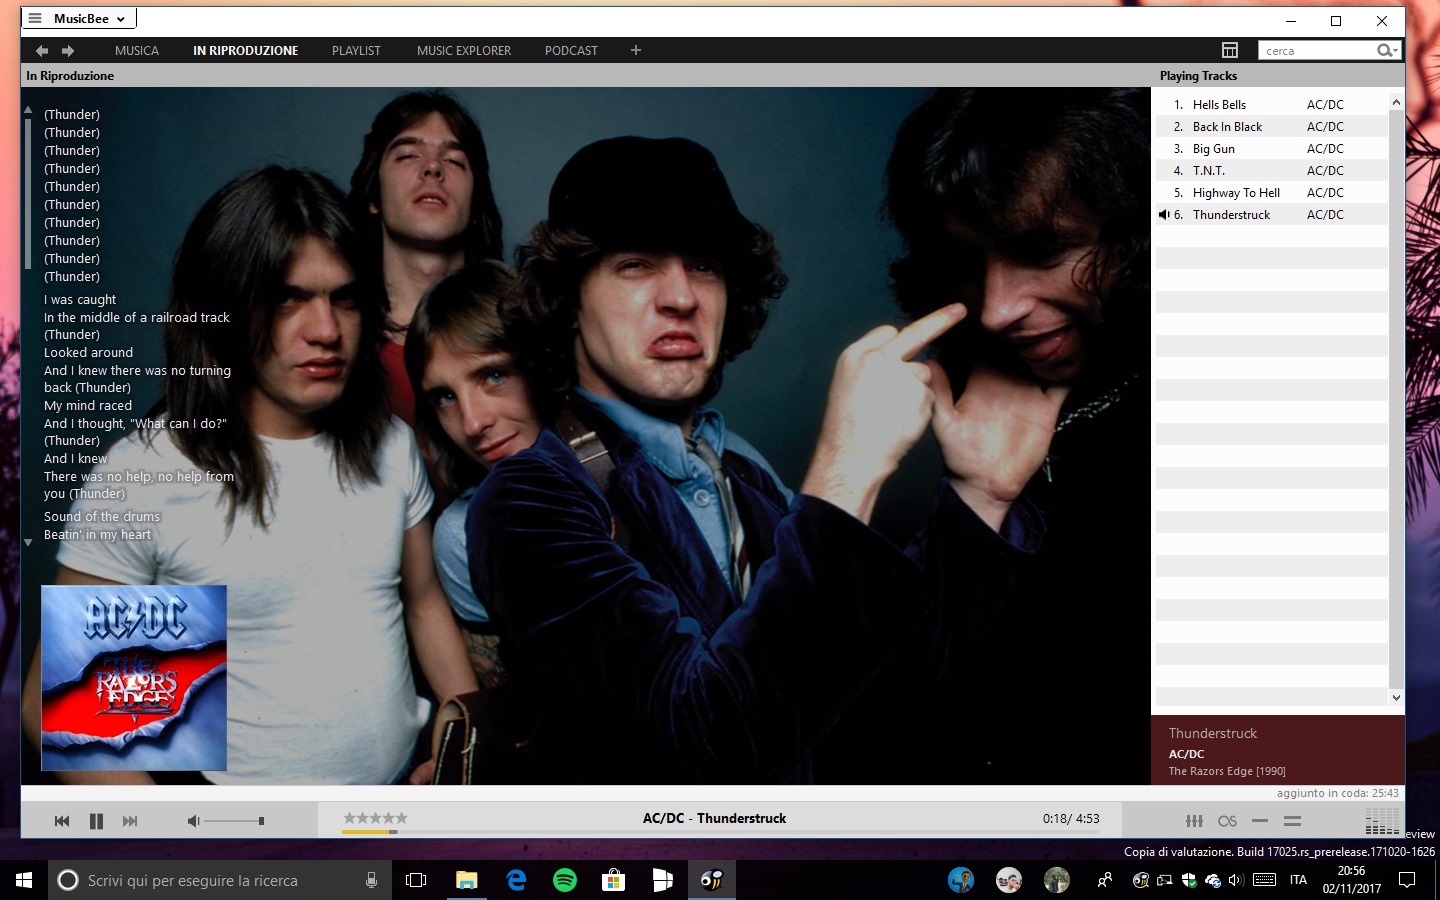1440x900 pixels.
Task: Open the panel layout icon
Action: pyautogui.click(x=1230, y=50)
